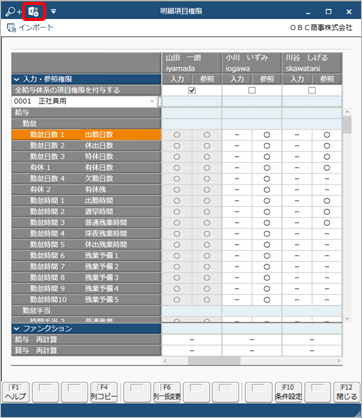
Task: Click the 賞与 再計算 function row
Action: coord(86,351)
